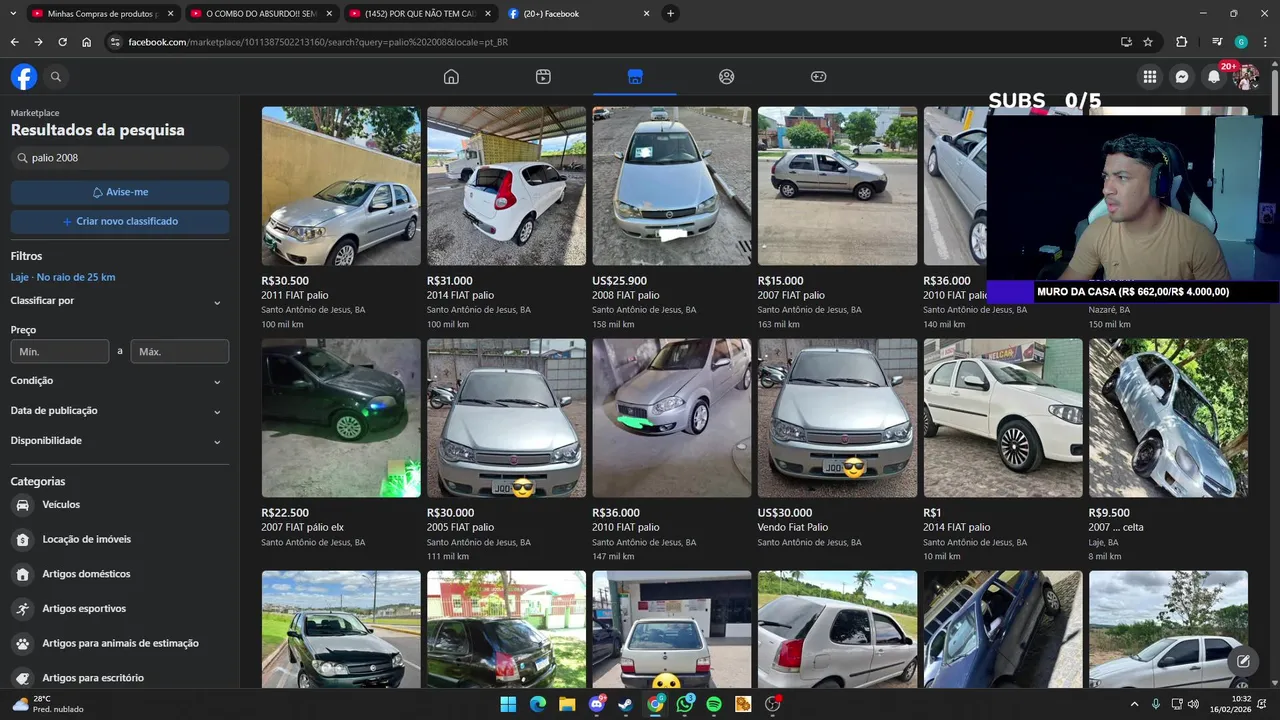This screenshot has width=1280, height=720.
Task: Open R$9.500 2007 celta photo
Action: pyautogui.click(x=1168, y=418)
